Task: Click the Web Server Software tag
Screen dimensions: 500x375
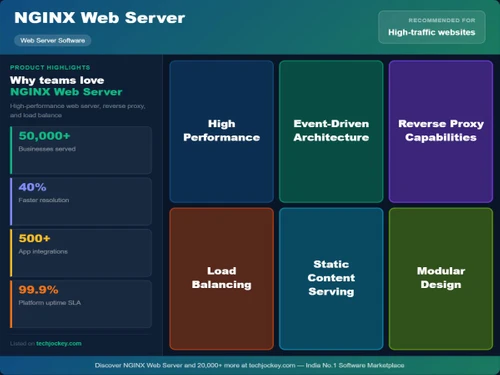Action: pyautogui.click(x=52, y=40)
